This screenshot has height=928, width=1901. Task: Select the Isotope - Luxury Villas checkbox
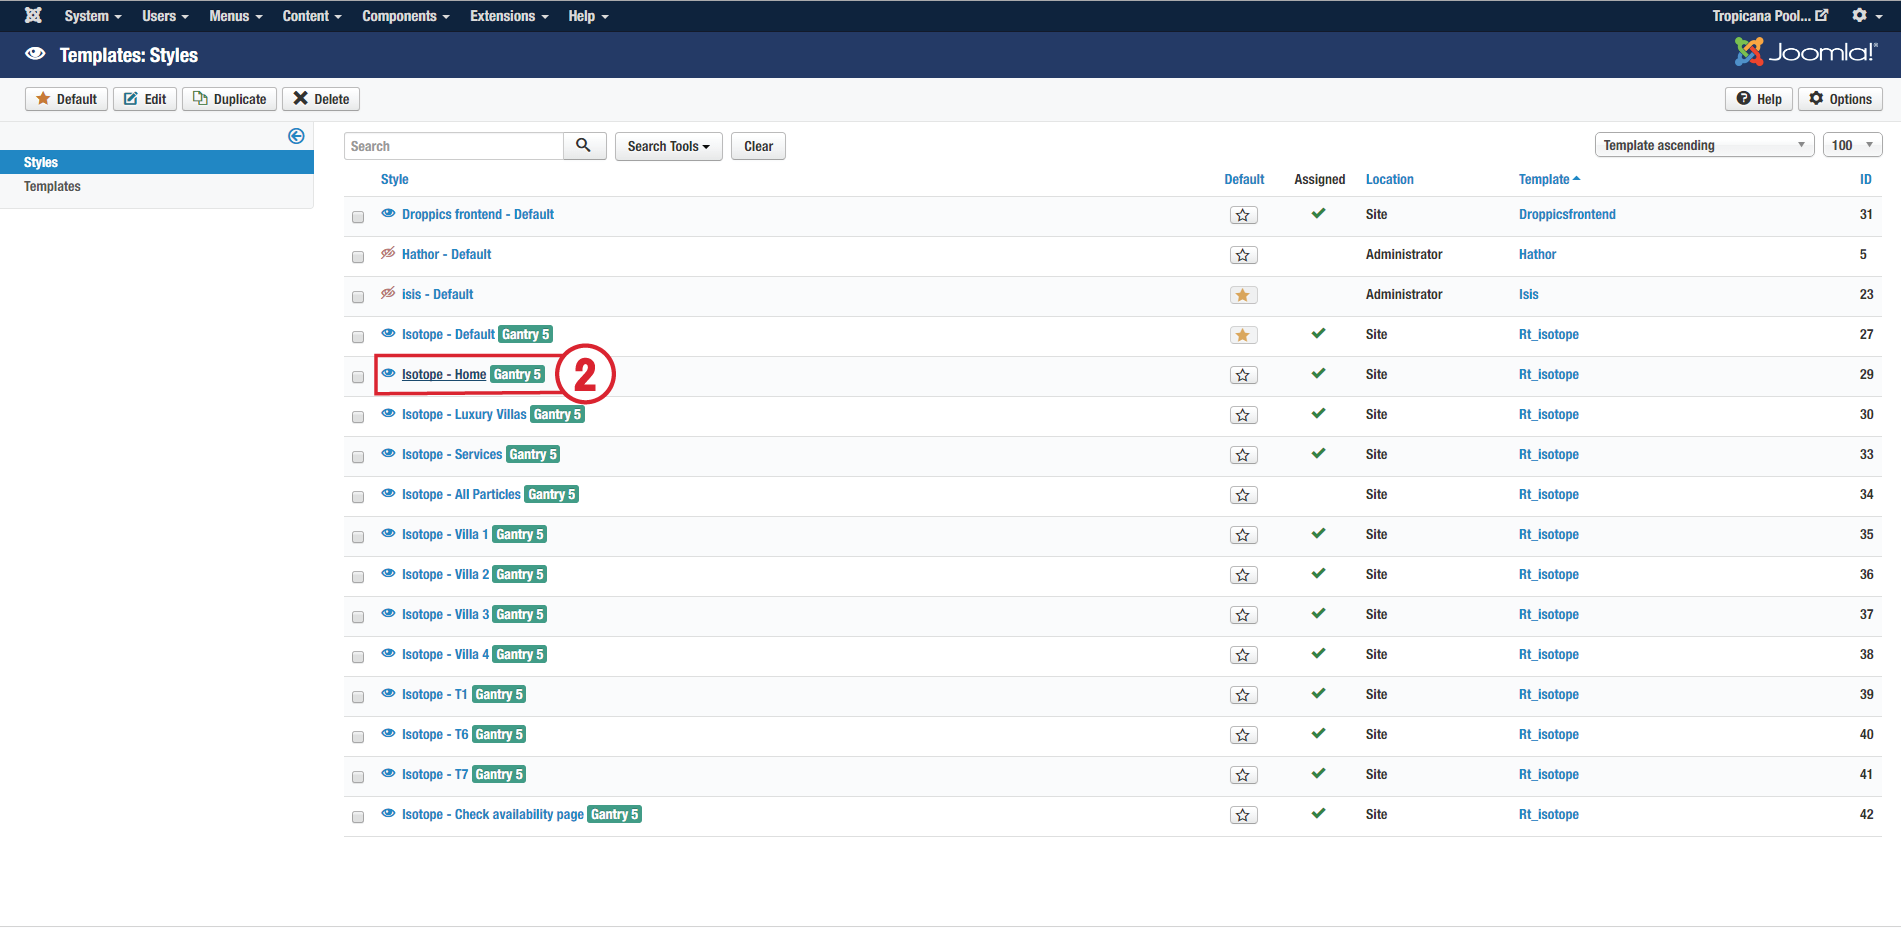pyautogui.click(x=358, y=417)
